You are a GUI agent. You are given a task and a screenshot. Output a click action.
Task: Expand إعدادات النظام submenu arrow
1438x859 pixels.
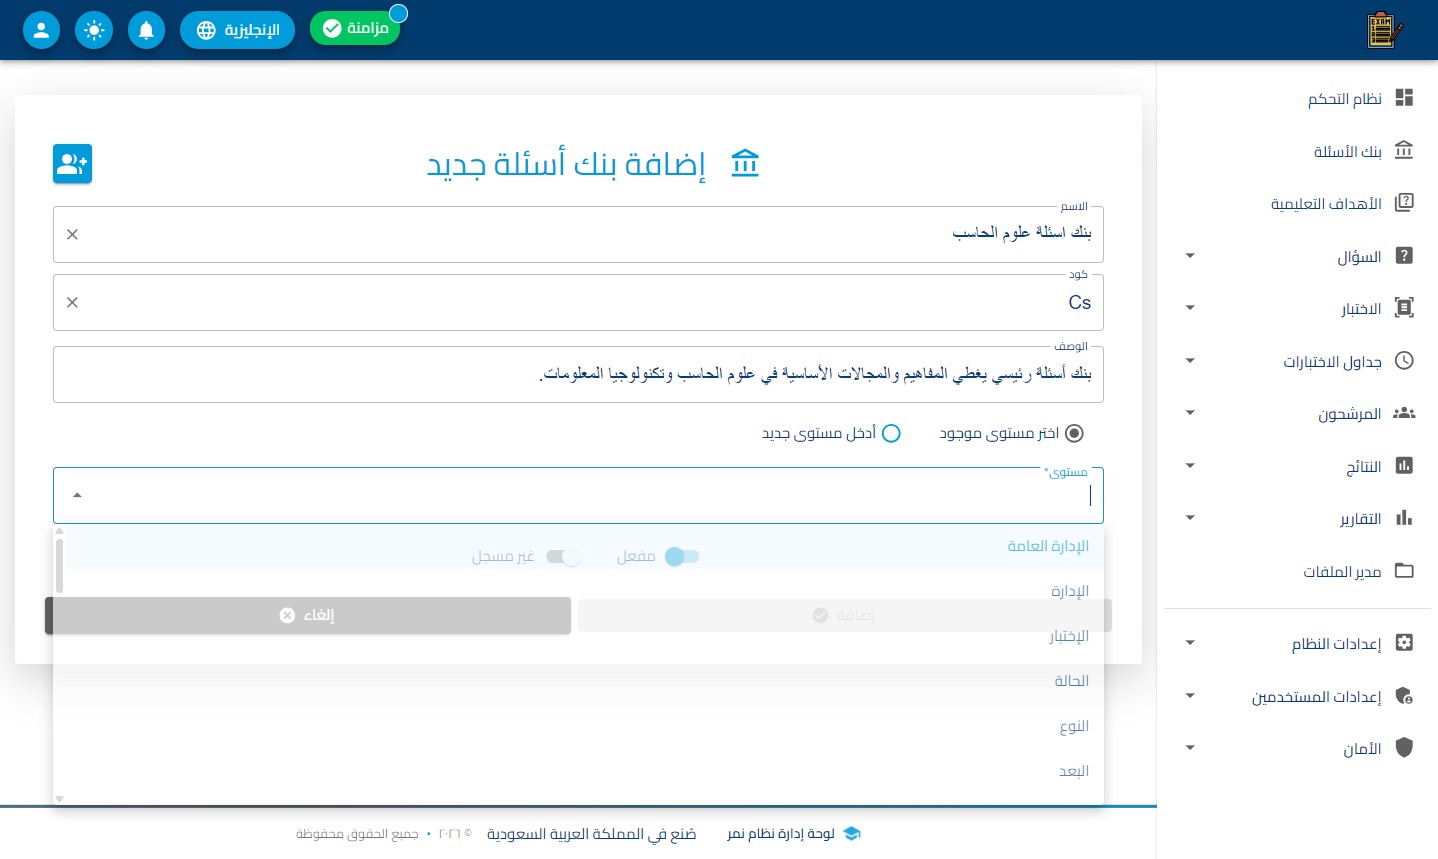[x=1190, y=643]
